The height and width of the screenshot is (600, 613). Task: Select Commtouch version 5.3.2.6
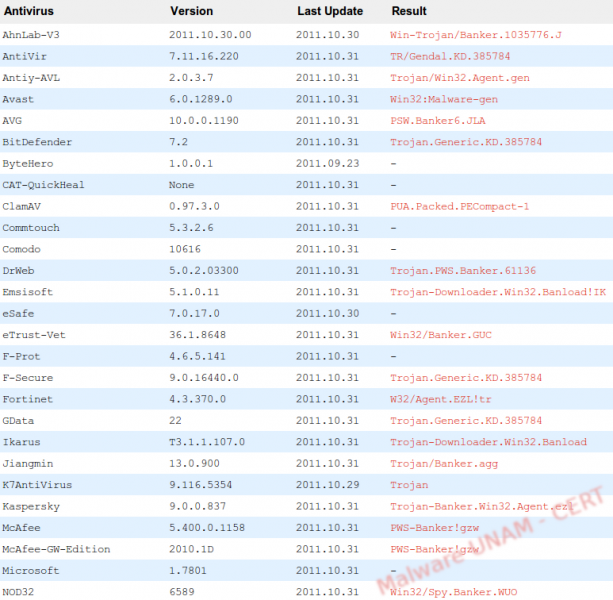point(191,228)
